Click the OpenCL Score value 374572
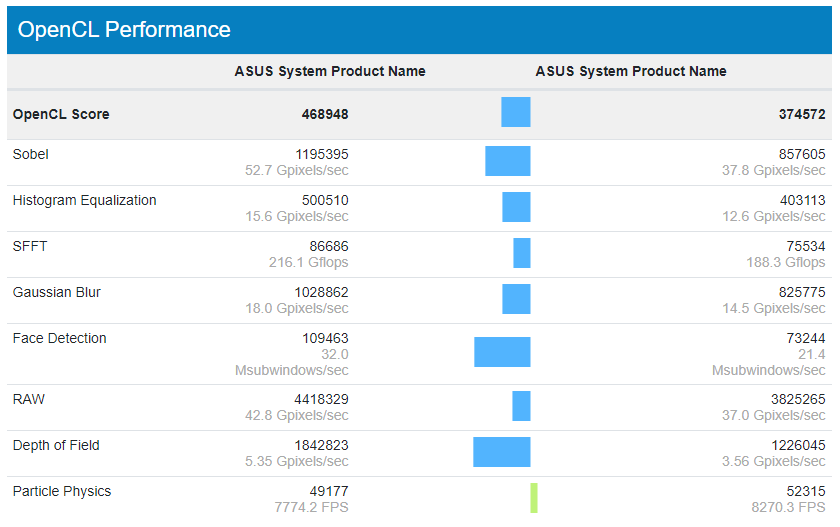The image size is (840, 527). (x=802, y=114)
